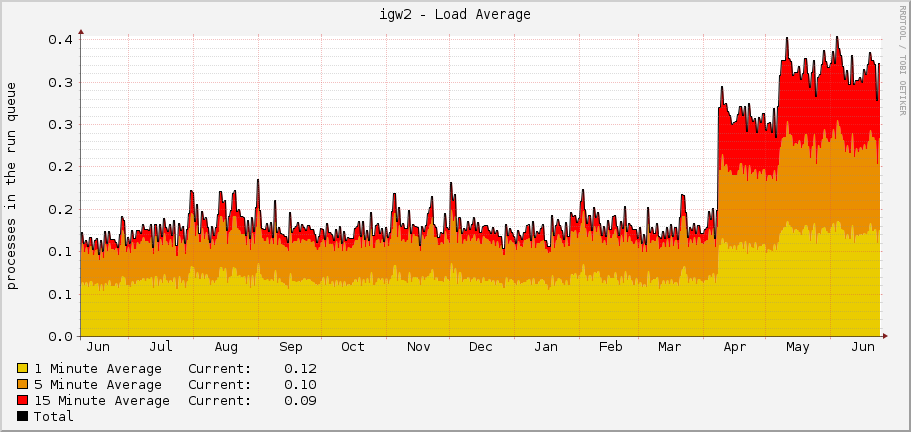
Task: Click the Nov month label
Action: pos(418,347)
